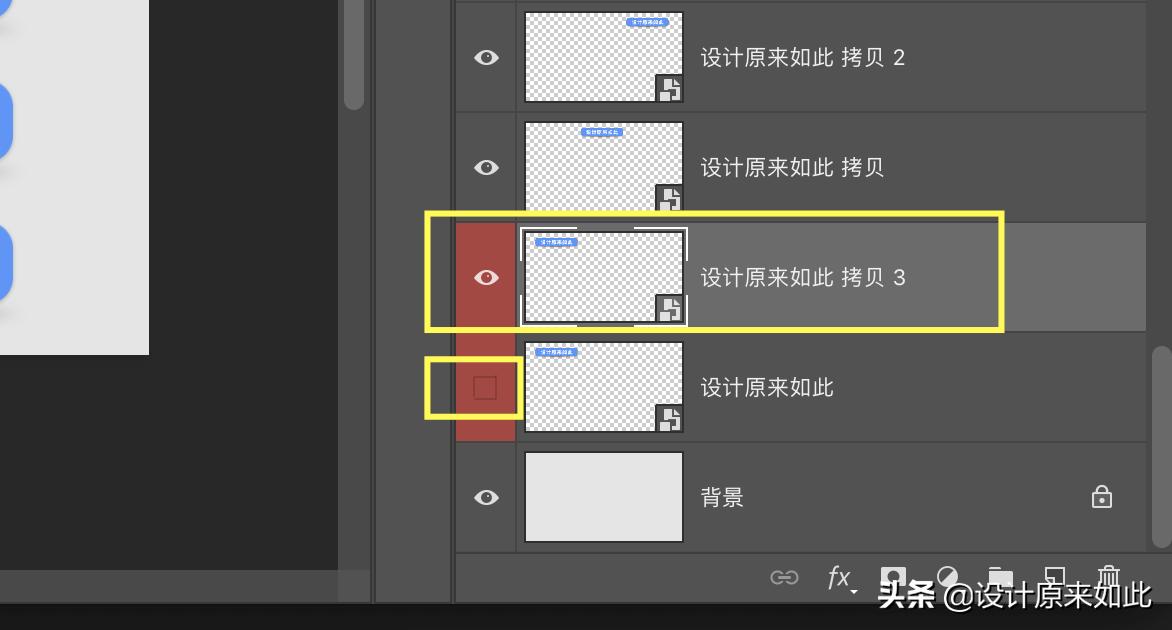Create a new layer
The height and width of the screenshot is (630, 1172).
point(1055,576)
